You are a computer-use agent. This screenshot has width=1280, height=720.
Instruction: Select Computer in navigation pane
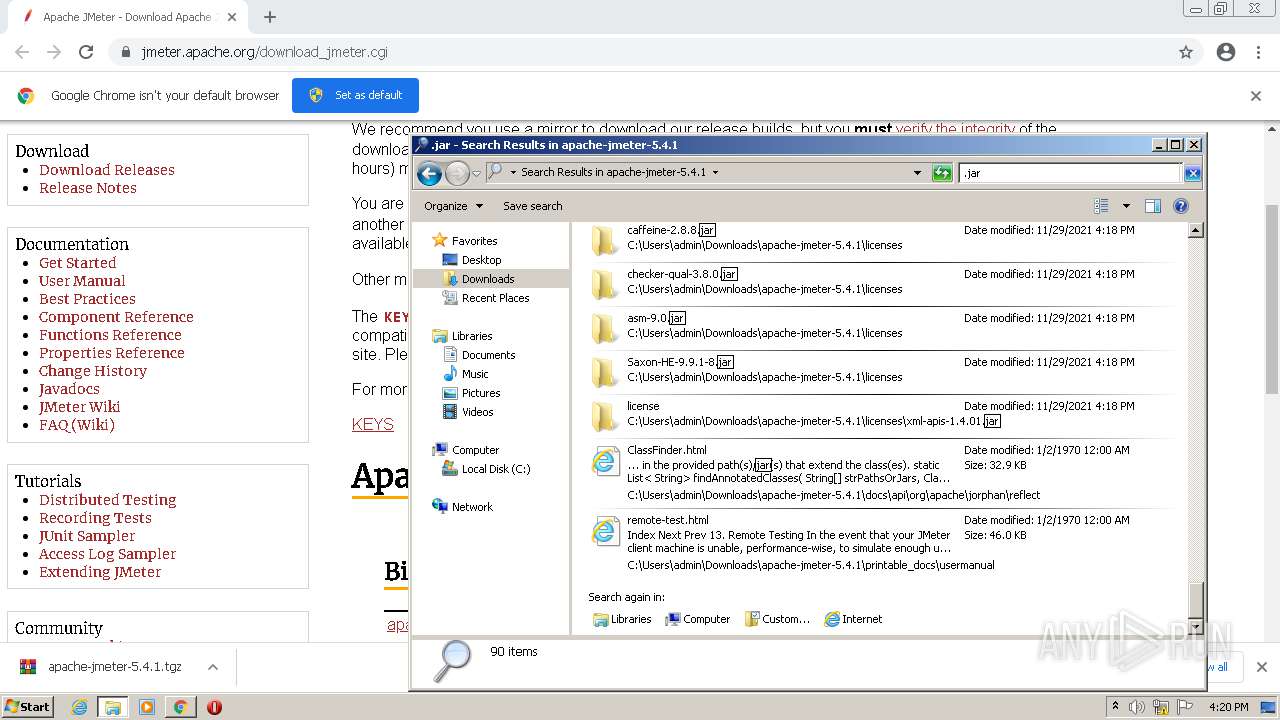[x=475, y=450]
